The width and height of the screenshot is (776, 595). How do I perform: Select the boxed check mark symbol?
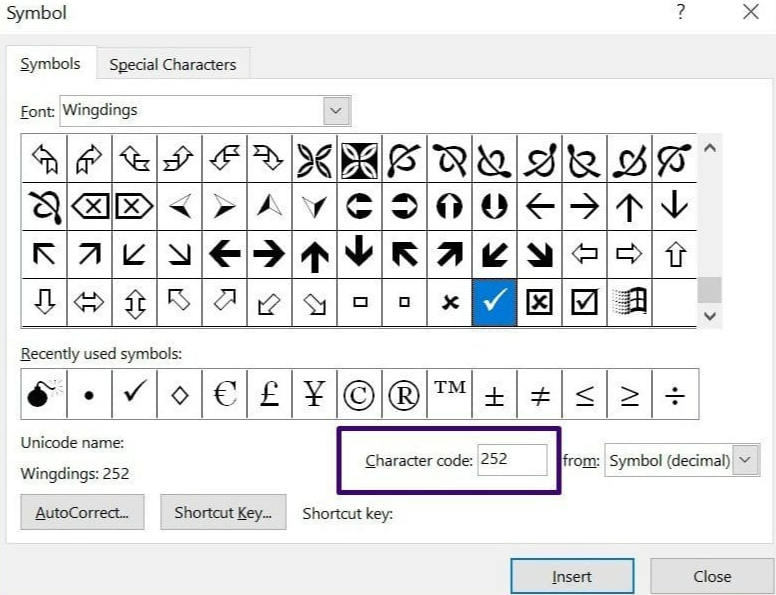584,302
